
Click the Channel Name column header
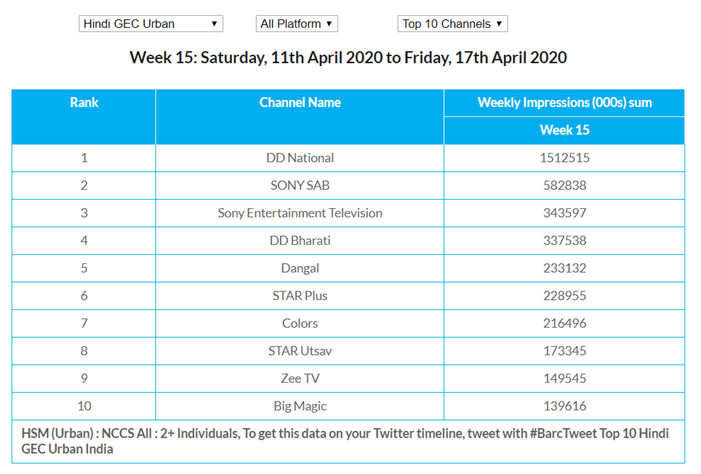pyautogui.click(x=300, y=103)
